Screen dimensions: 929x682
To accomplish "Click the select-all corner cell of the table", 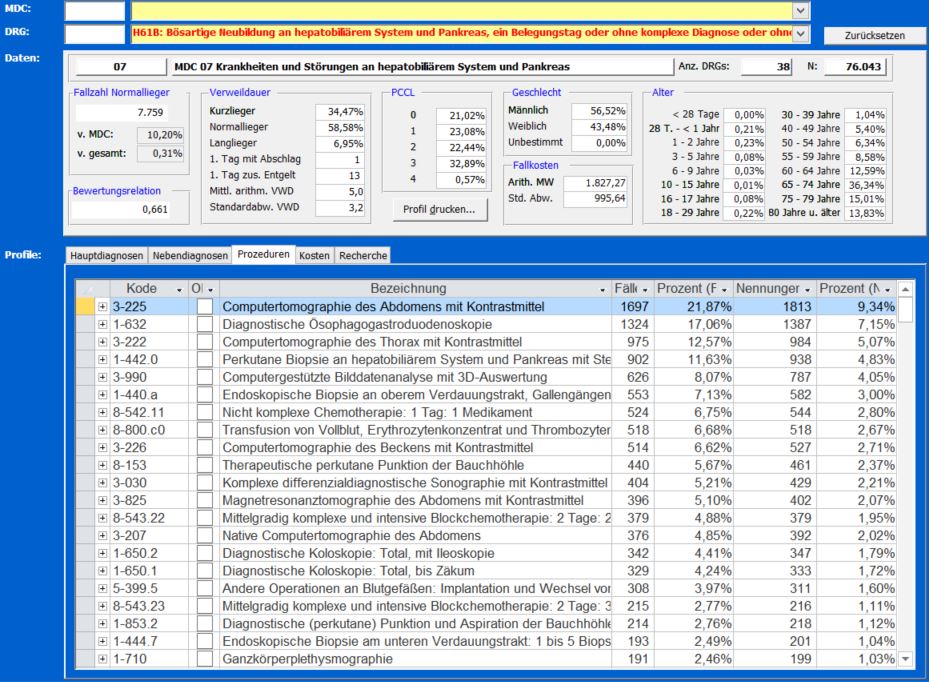I will (85, 289).
